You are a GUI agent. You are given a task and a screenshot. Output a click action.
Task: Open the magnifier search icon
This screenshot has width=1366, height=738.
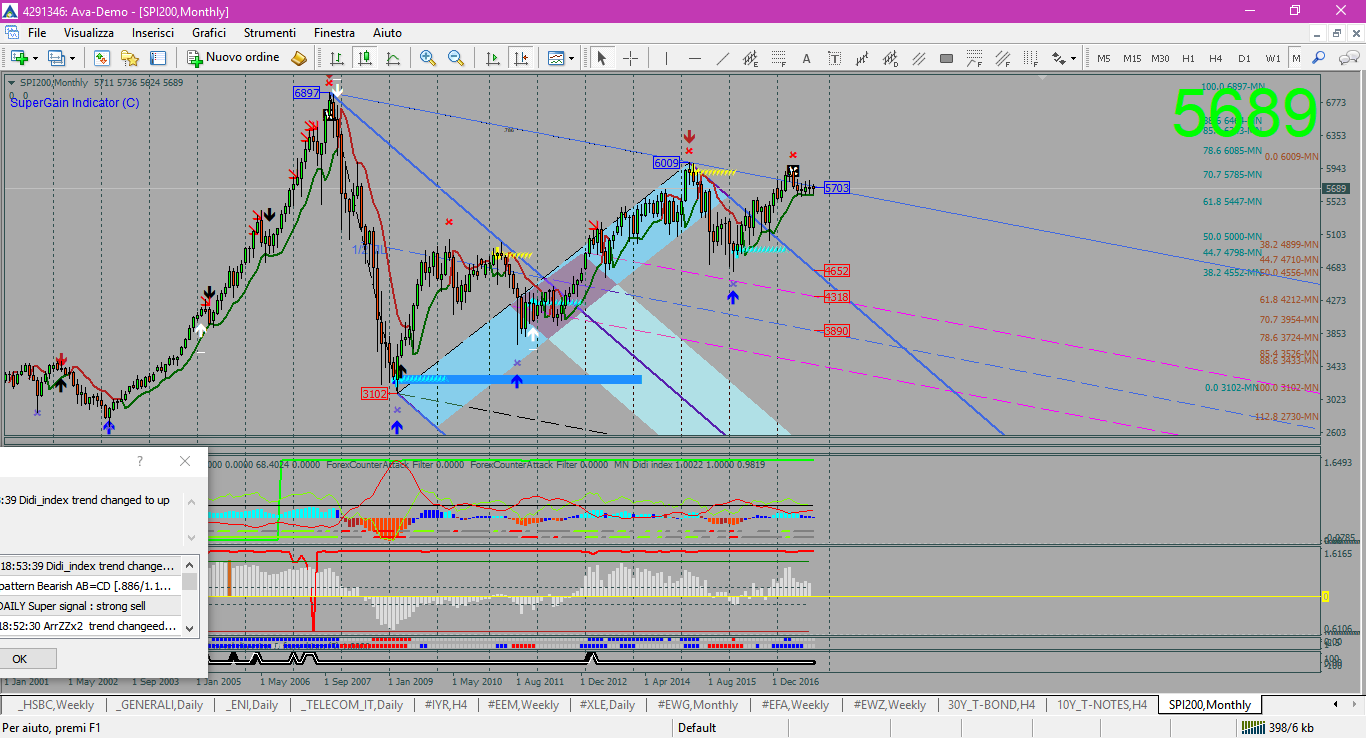[x=1319, y=58]
